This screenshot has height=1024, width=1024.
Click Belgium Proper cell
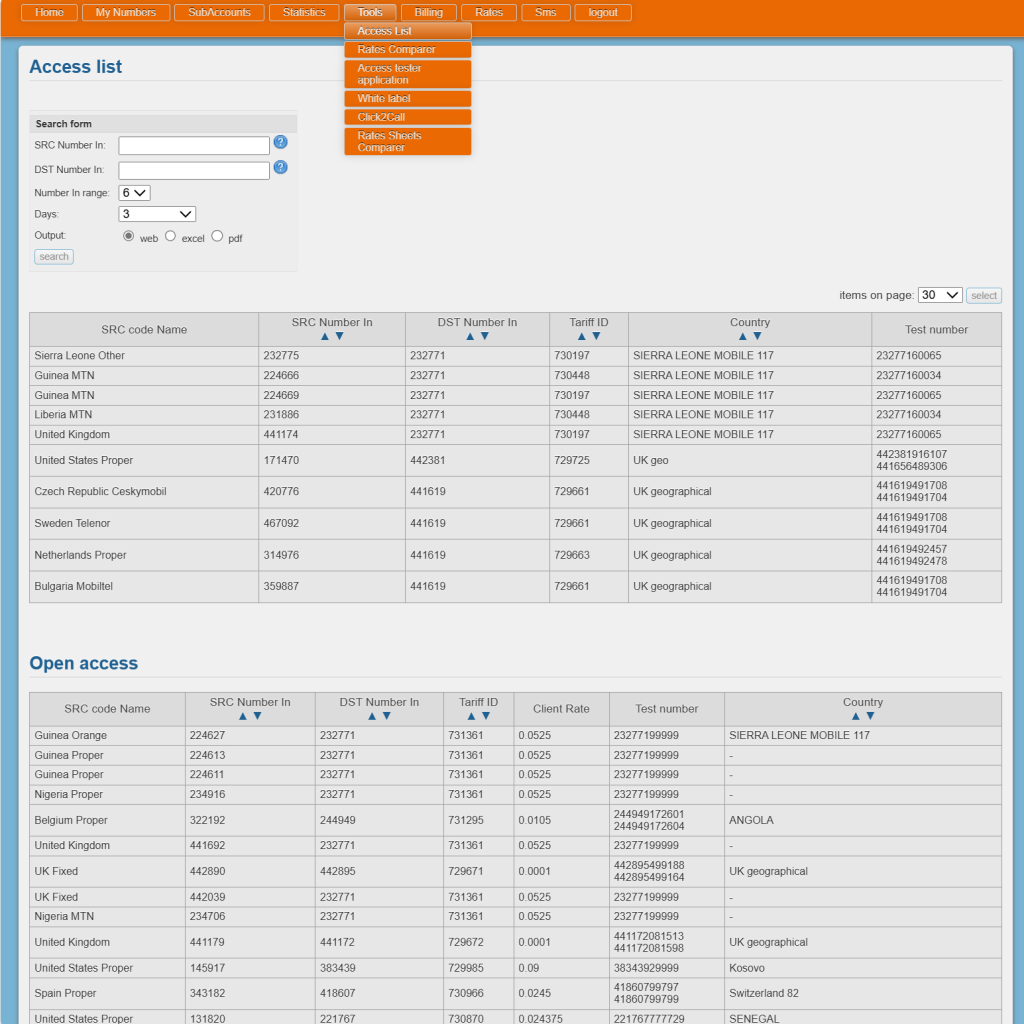point(107,820)
